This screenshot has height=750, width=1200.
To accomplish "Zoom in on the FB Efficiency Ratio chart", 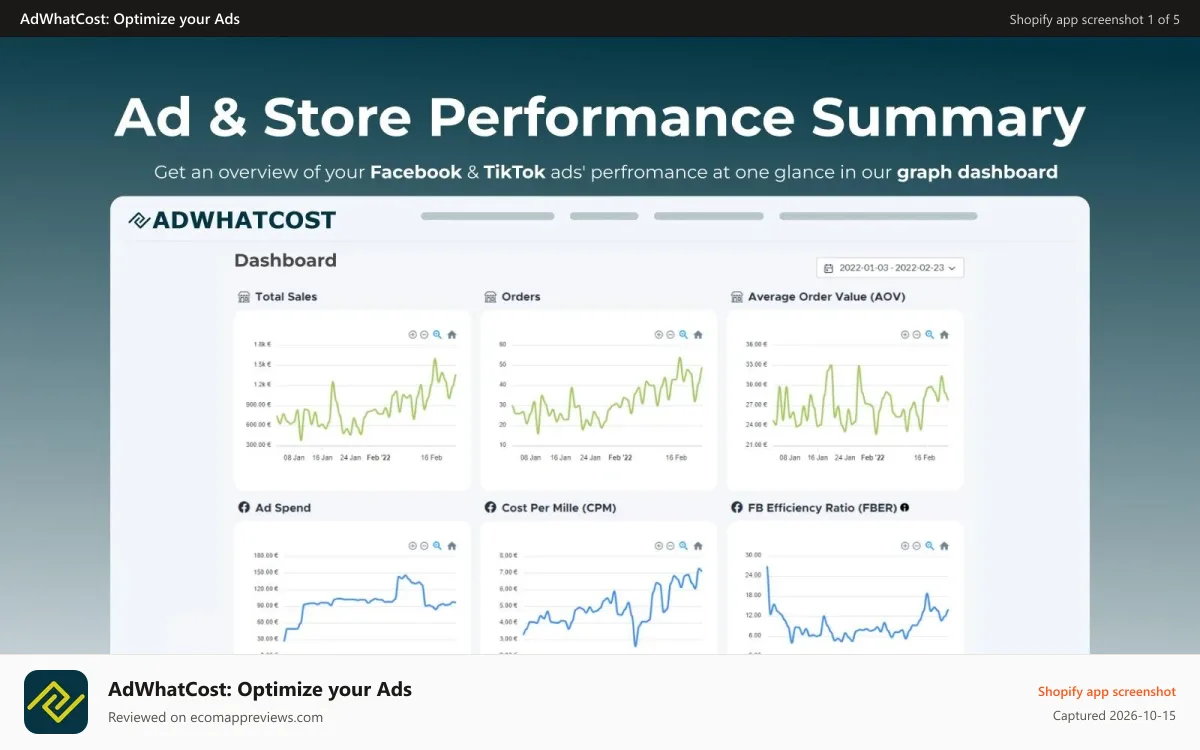I will [x=905, y=546].
